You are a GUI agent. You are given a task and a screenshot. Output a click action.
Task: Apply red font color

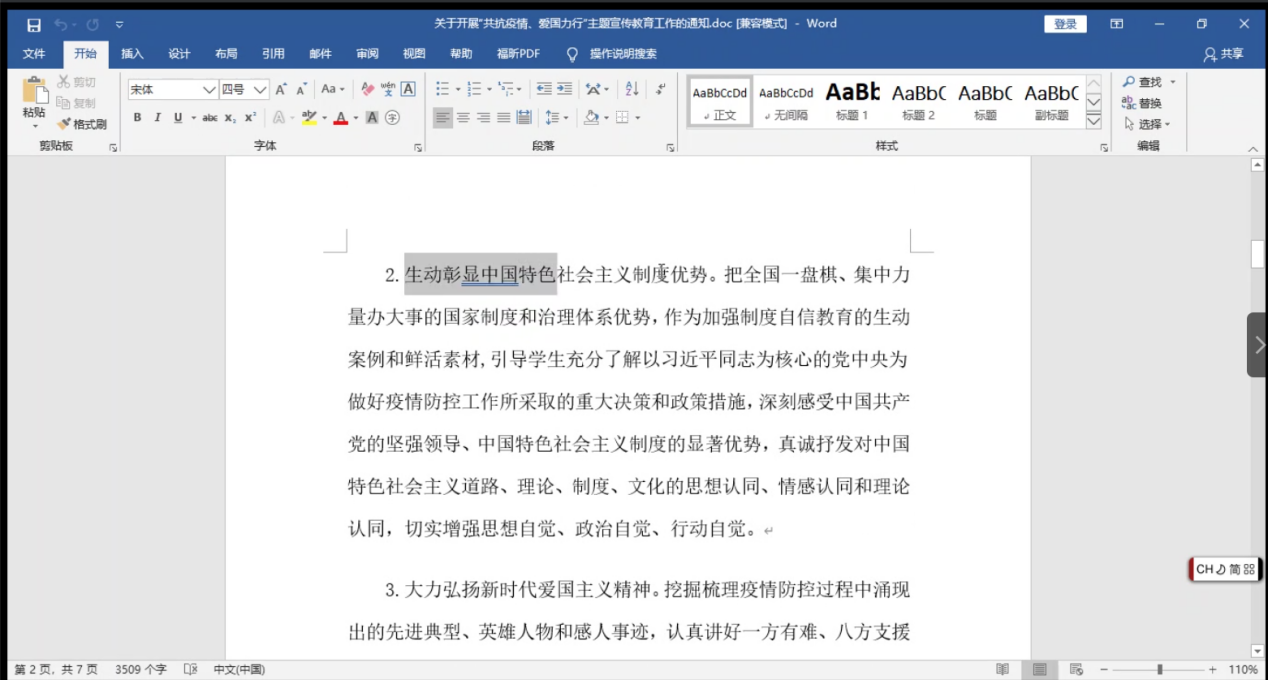pos(340,117)
